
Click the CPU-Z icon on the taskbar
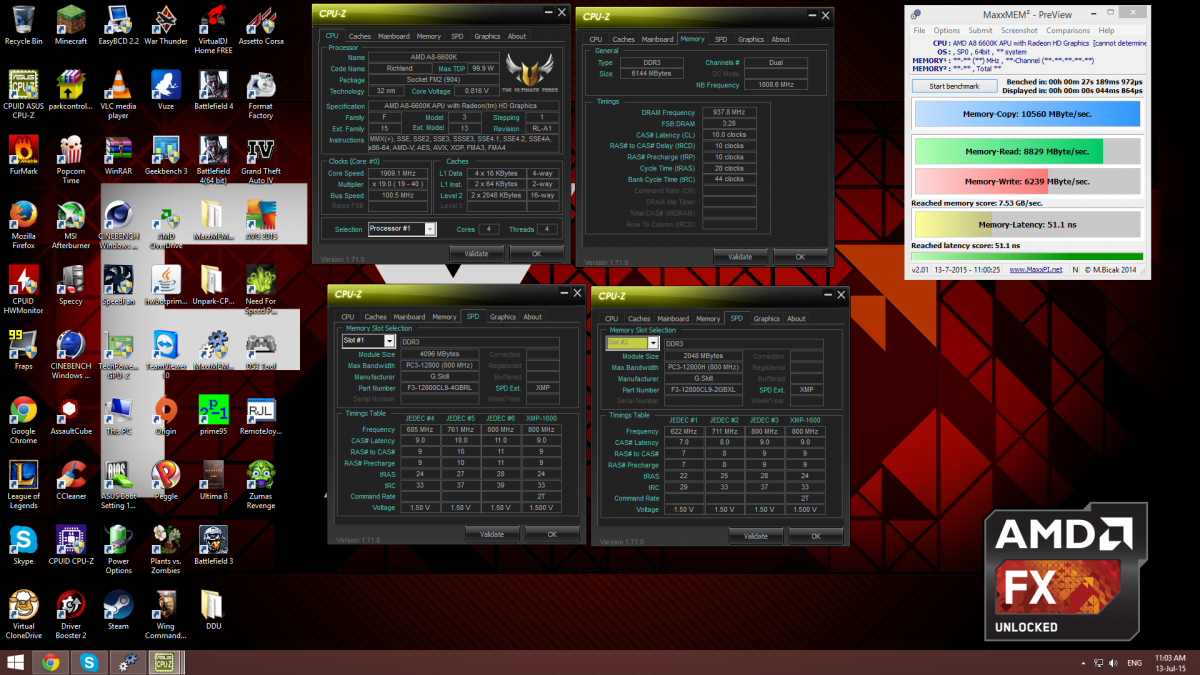(163, 662)
